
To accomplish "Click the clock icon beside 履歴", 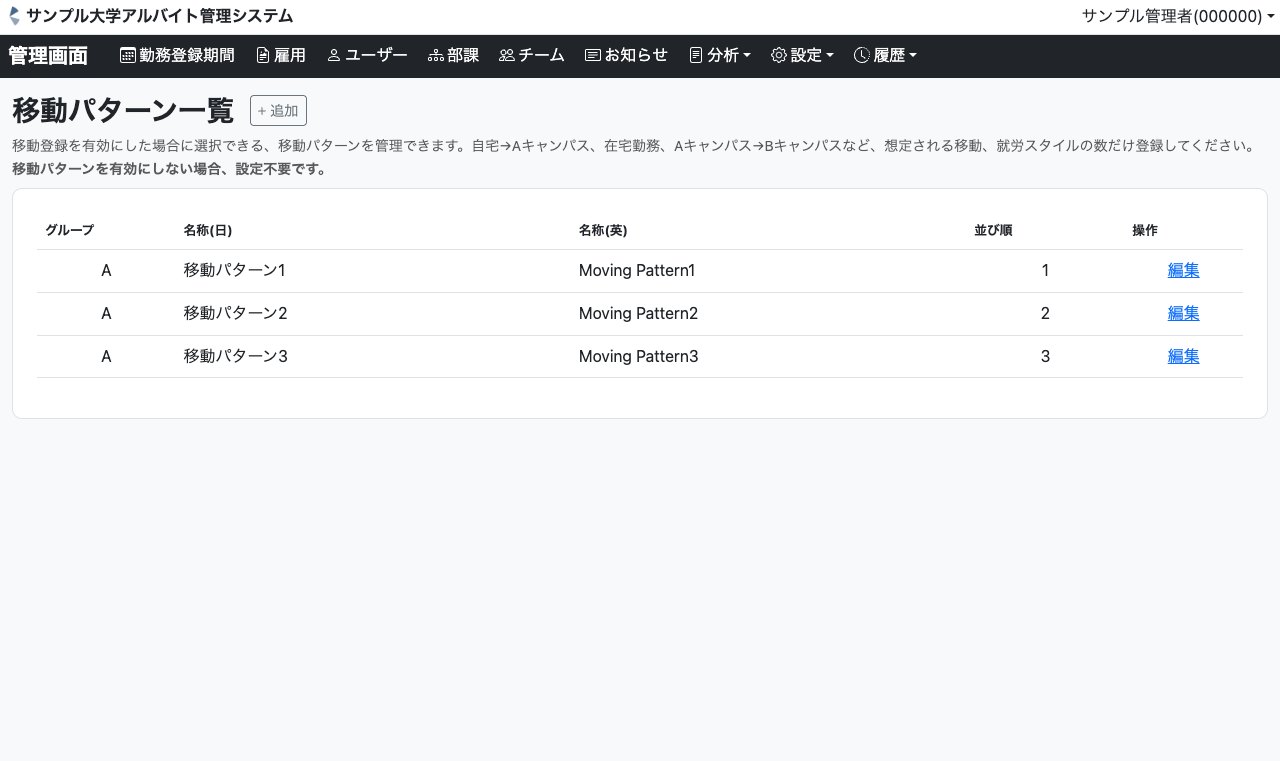I will click(861, 56).
